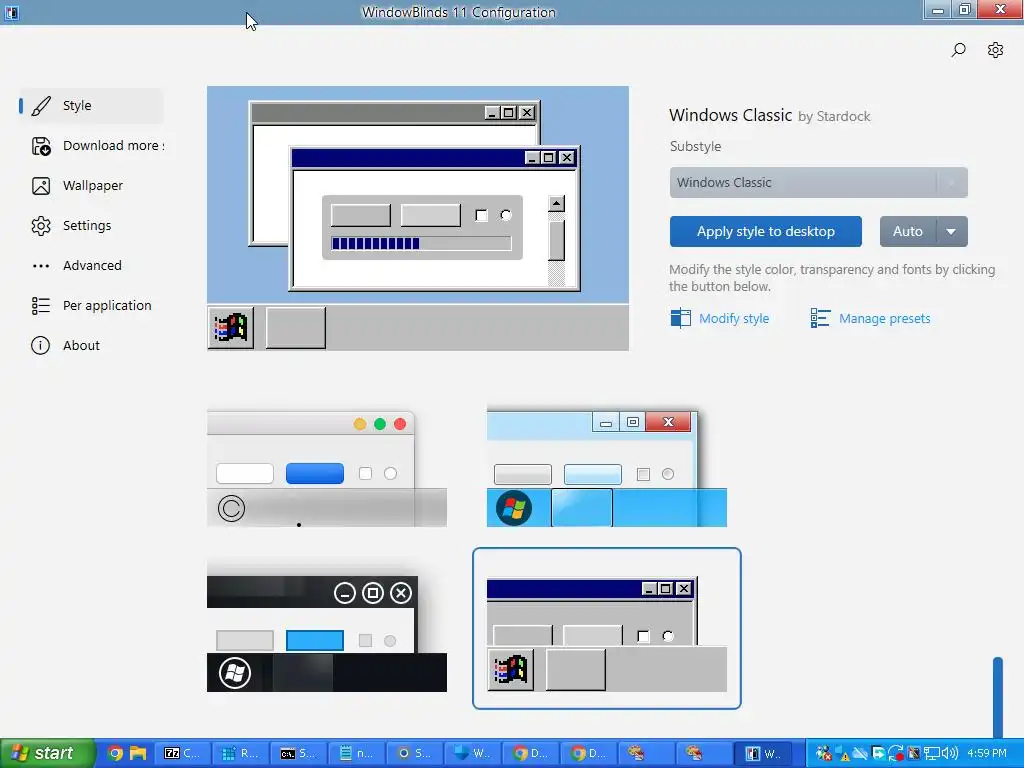The image size is (1024, 768).
Task: Open the Modify style link
Action: 720,319
